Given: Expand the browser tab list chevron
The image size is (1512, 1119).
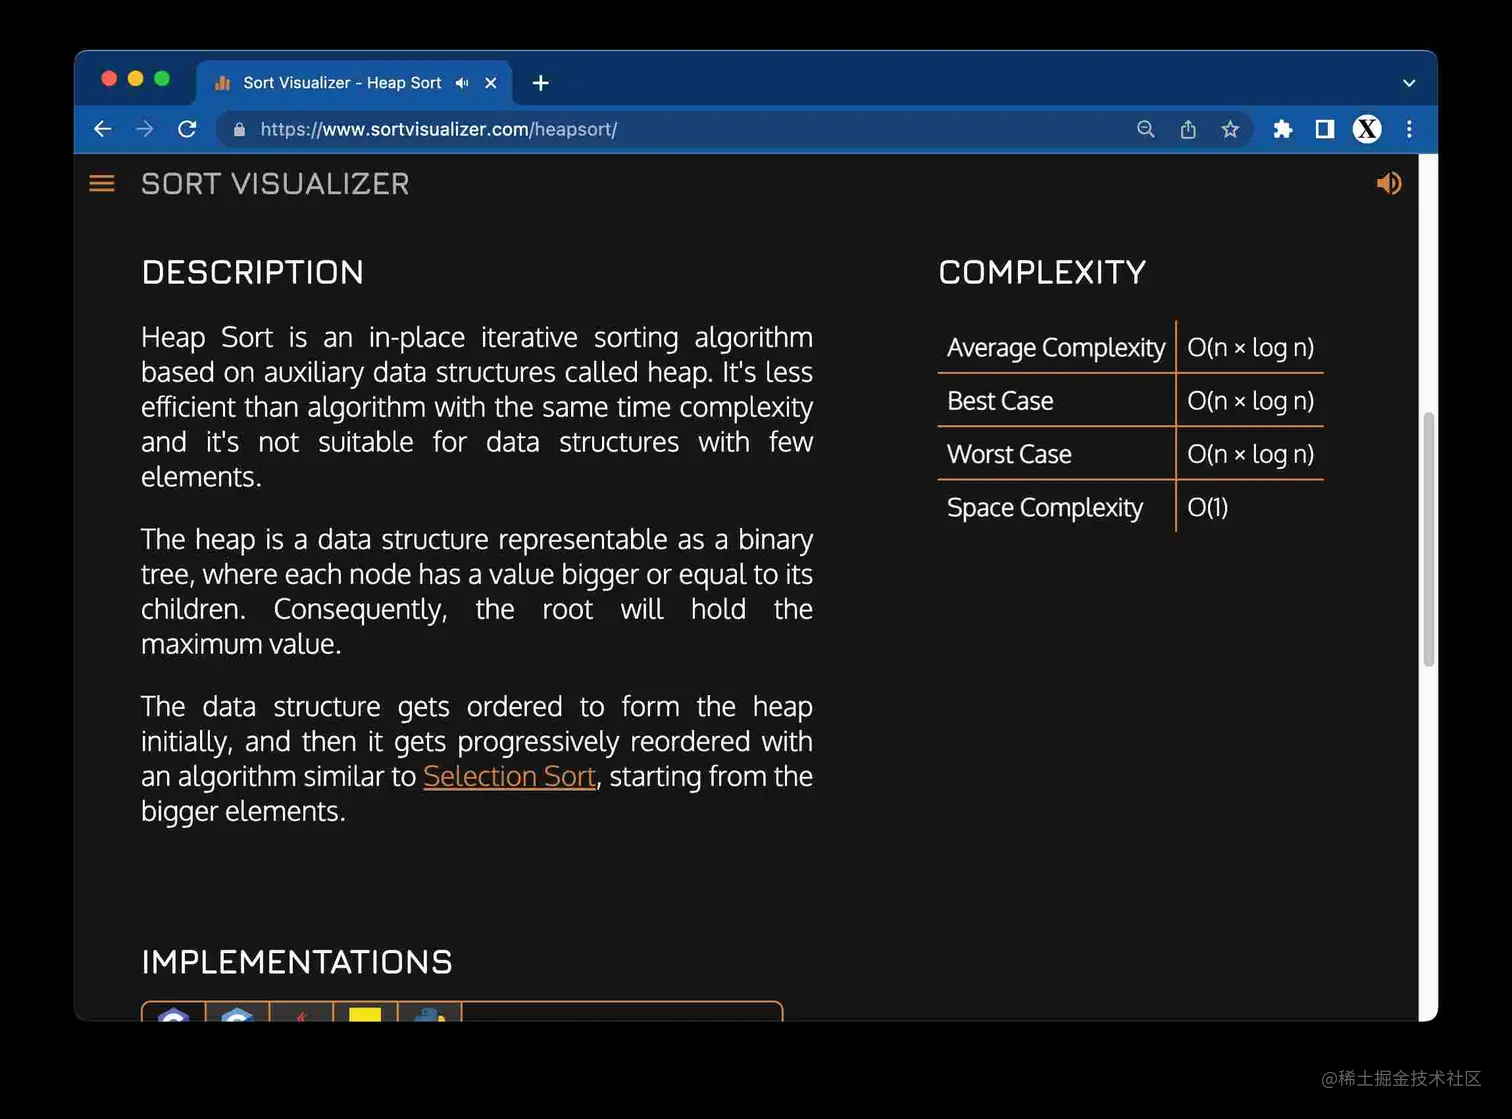Looking at the screenshot, I should click(1408, 83).
